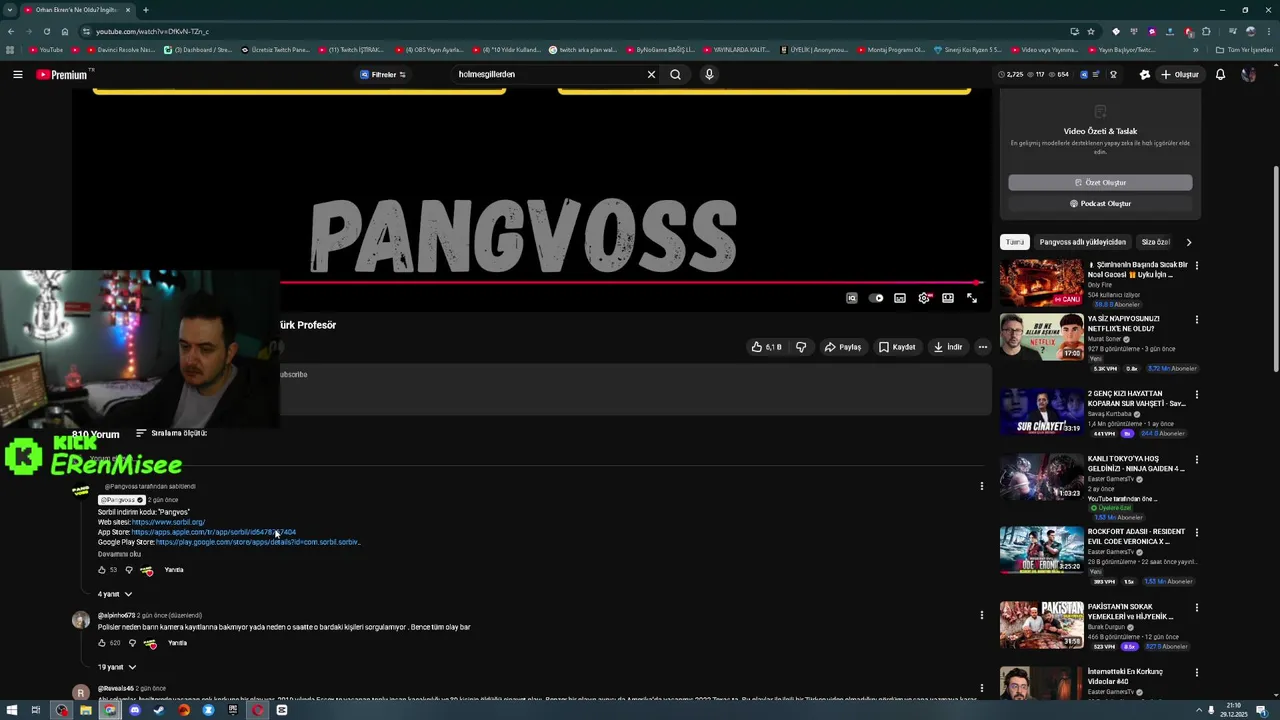Dislike the video
This screenshot has width=1280, height=720.
click(x=800, y=347)
